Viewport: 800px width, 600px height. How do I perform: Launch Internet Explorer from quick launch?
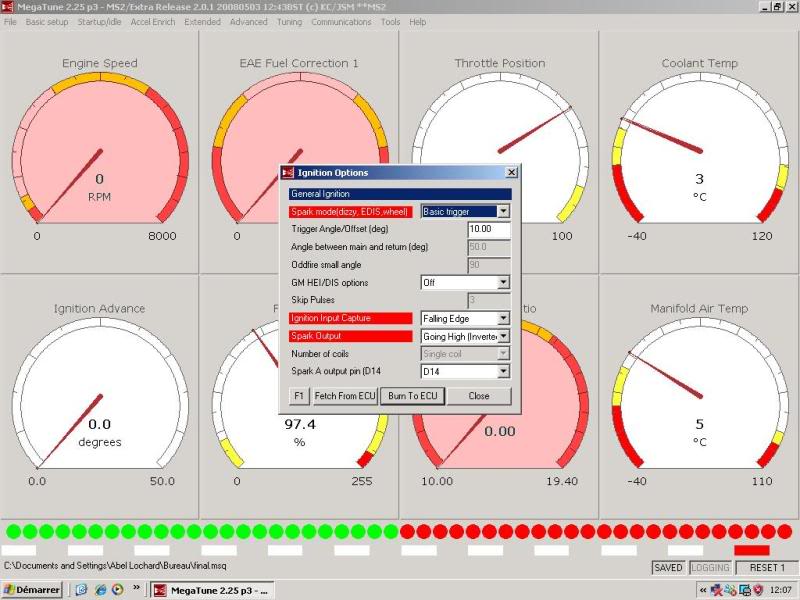tap(101, 590)
